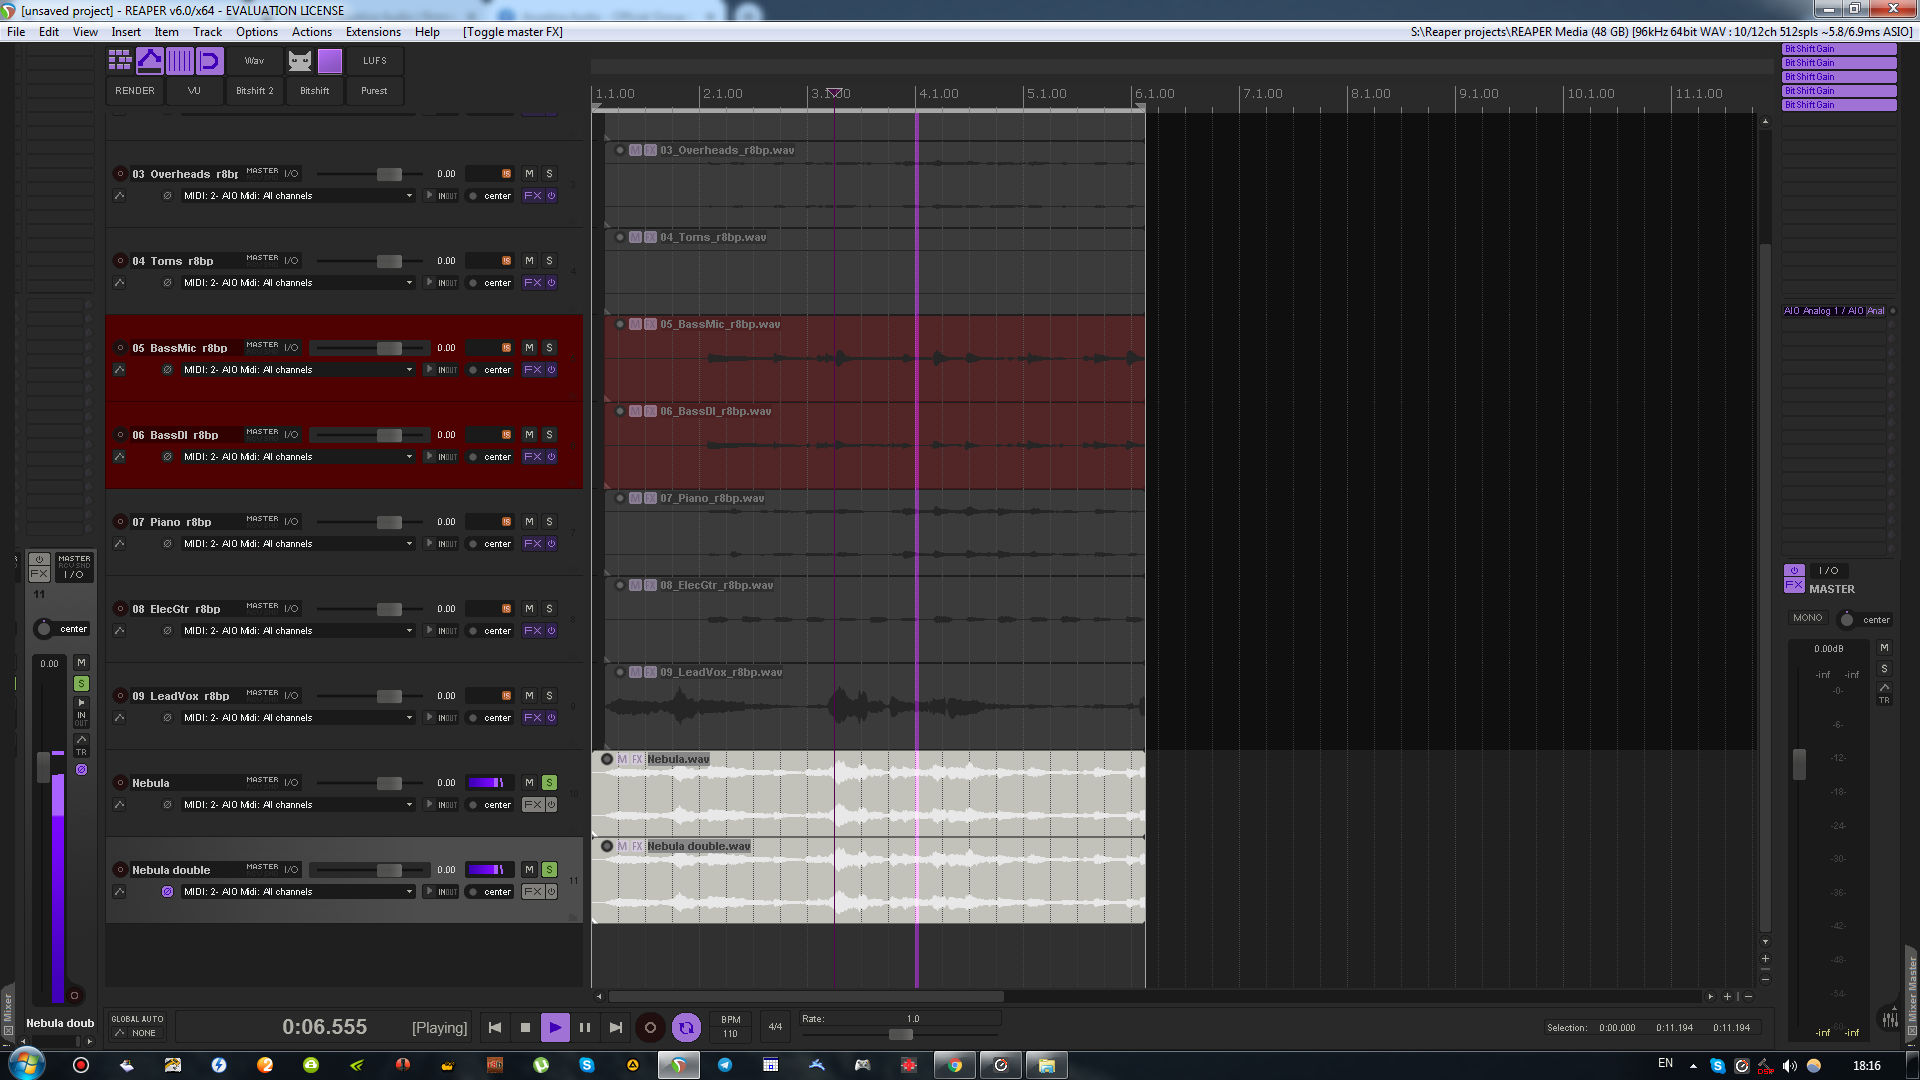
Task: Click the 05_BassMic_r8bp.wav media item
Action: (874, 358)
